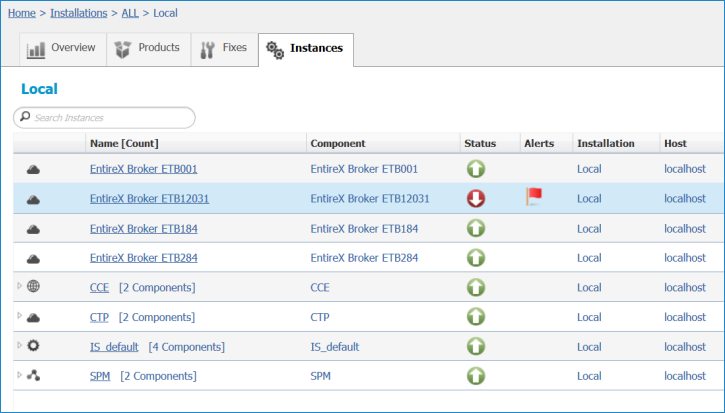Expand the SPM instance row
This screenshot has height=413, width=725.
pyautogui.click(x=19, y=375)
